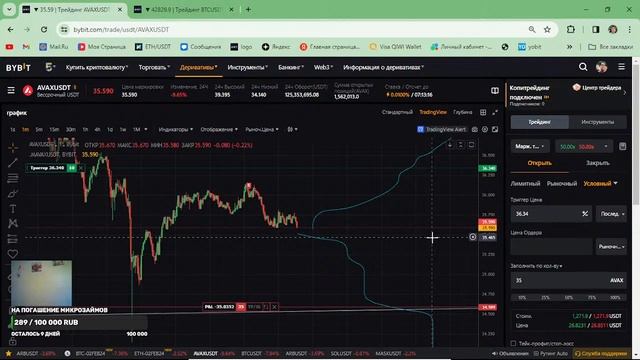Viewport: 640px width, 360px height.
Task: Select the Глубина chart tab
Action: (462, 112)
